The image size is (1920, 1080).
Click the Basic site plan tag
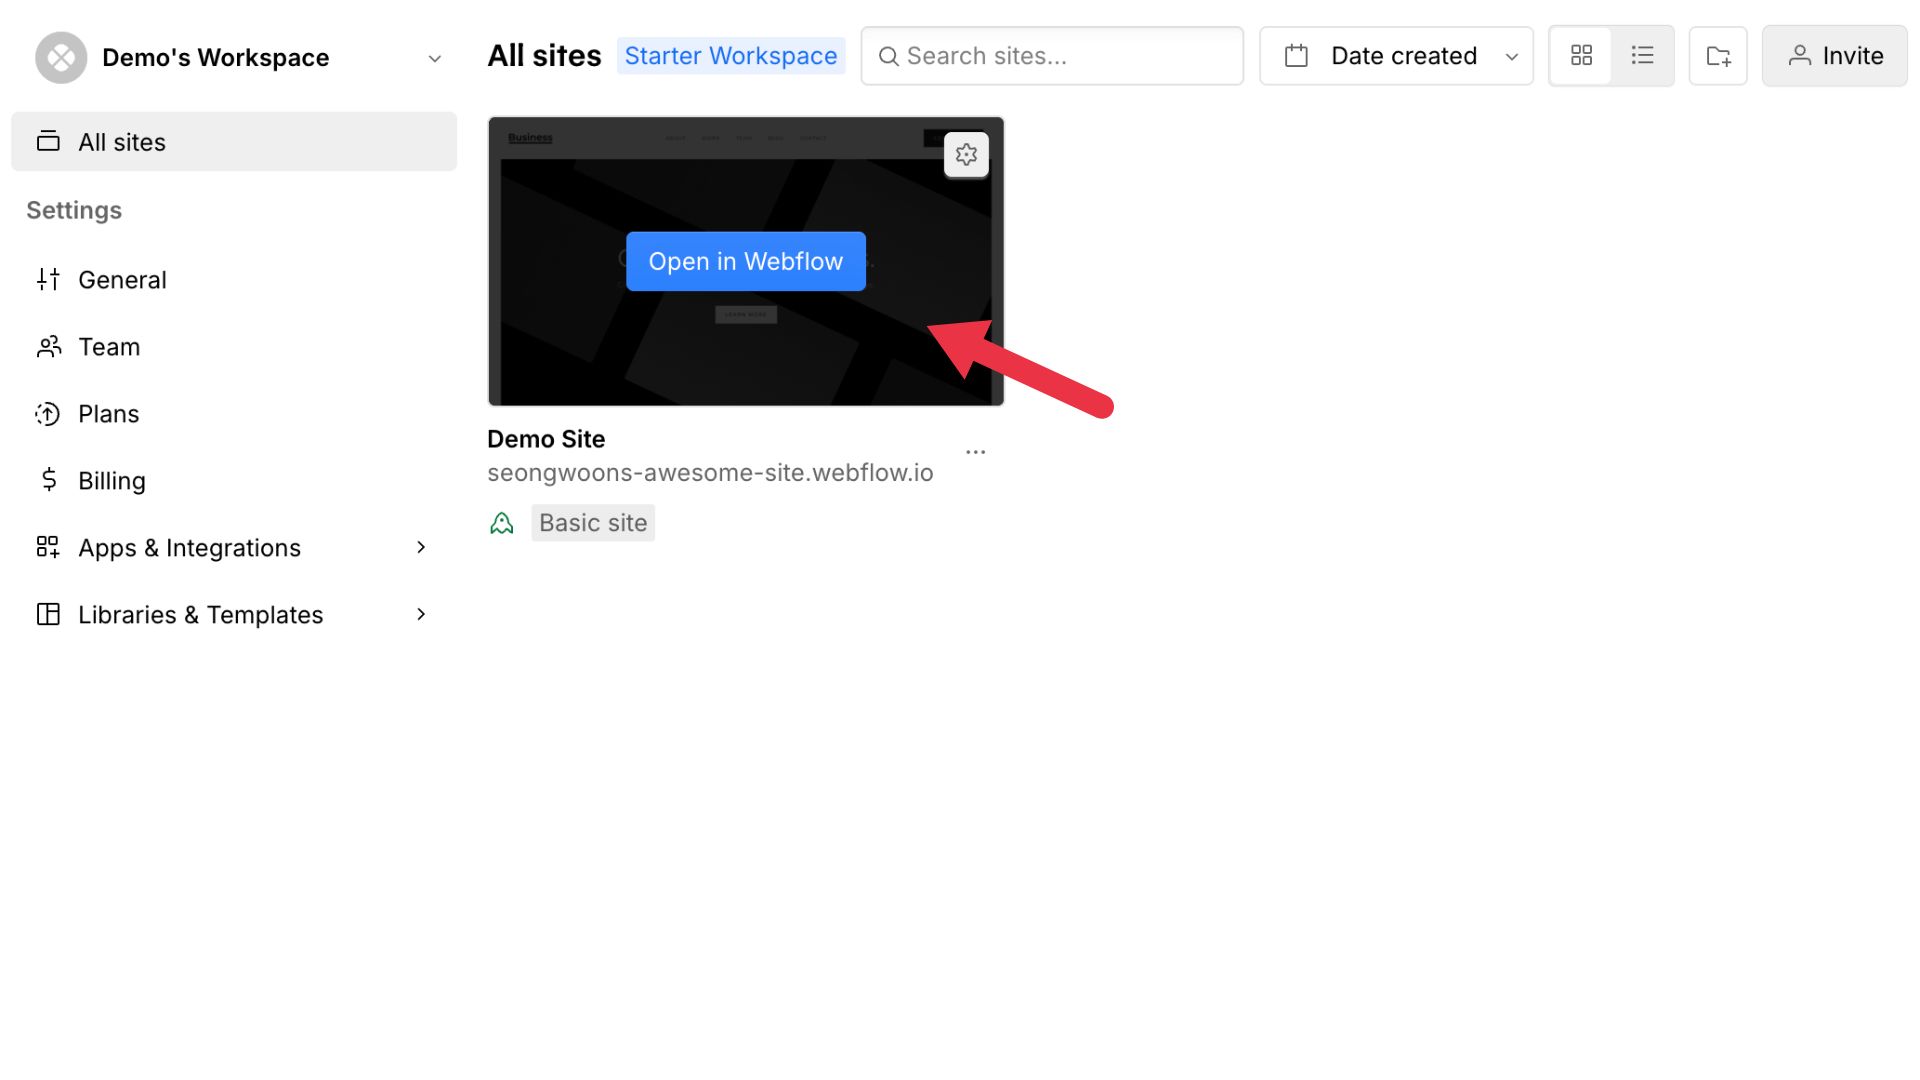[x=593, y=523]
